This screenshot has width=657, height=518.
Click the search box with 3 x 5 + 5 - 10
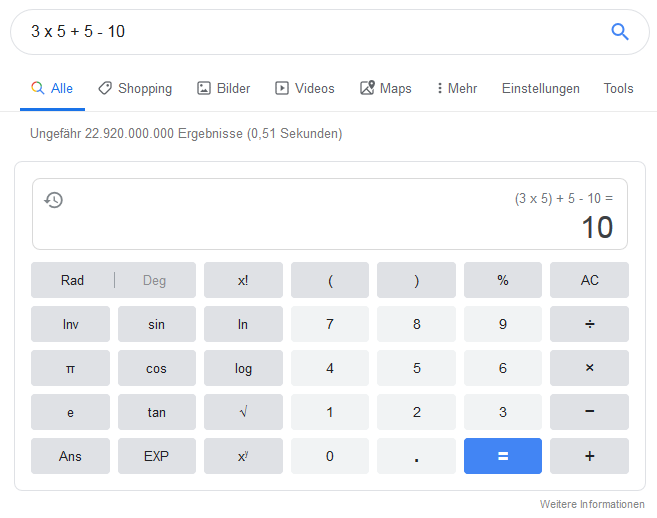pos(300,32)
